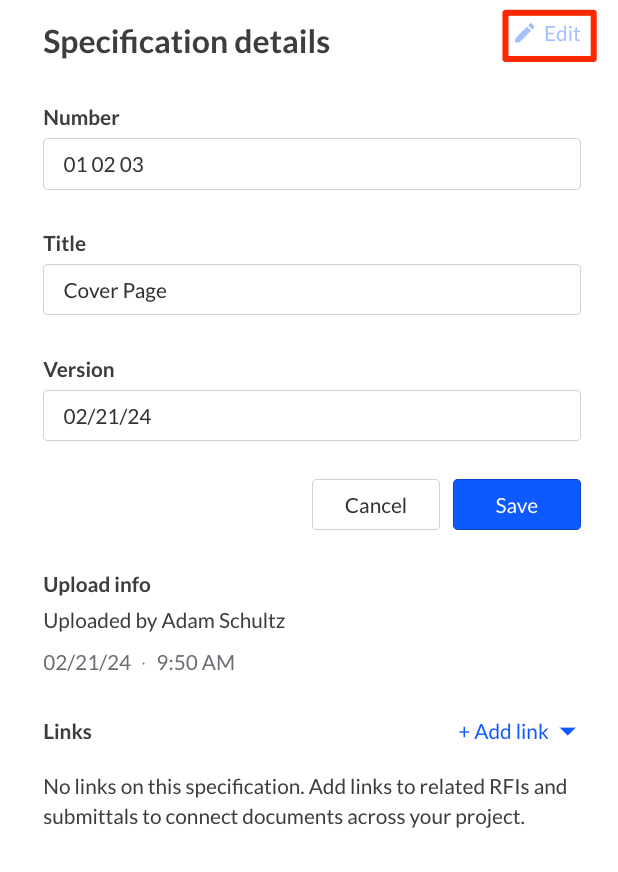Click the Add link text
Screen dimensions: 618x872
[511, 732]
